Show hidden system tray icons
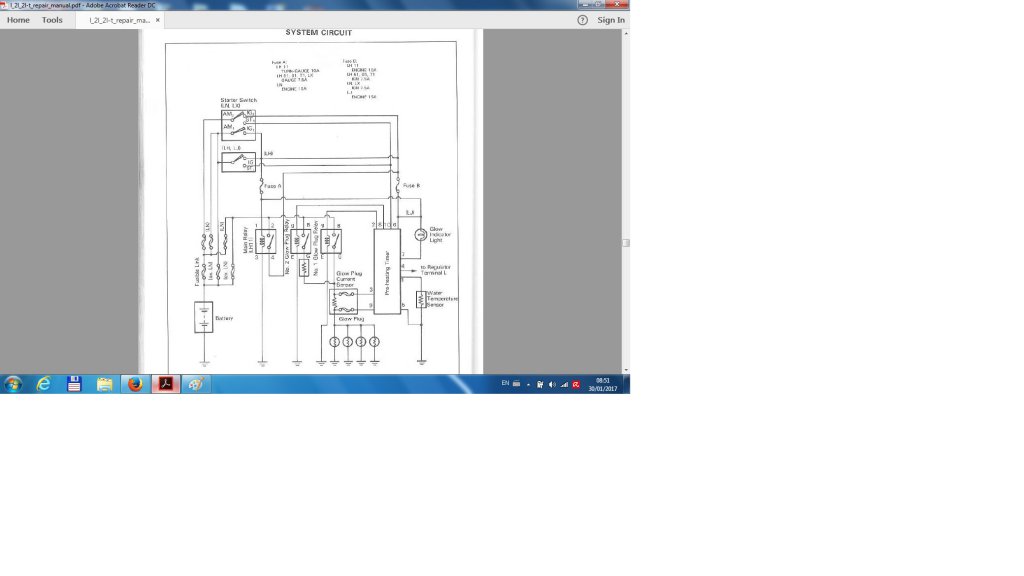Image resolution: width=1024 pixels, height=576 pixels. [x=528, y=384]
